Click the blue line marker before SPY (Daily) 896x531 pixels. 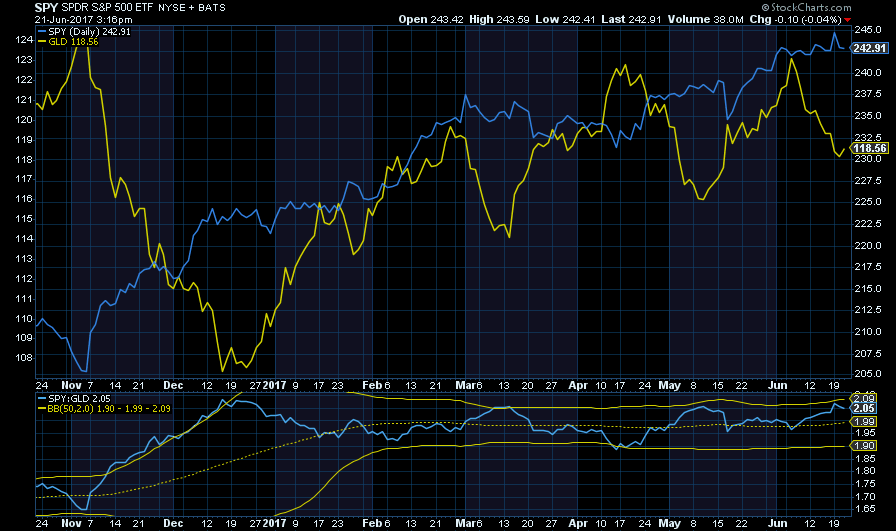(x=42, y=31)
